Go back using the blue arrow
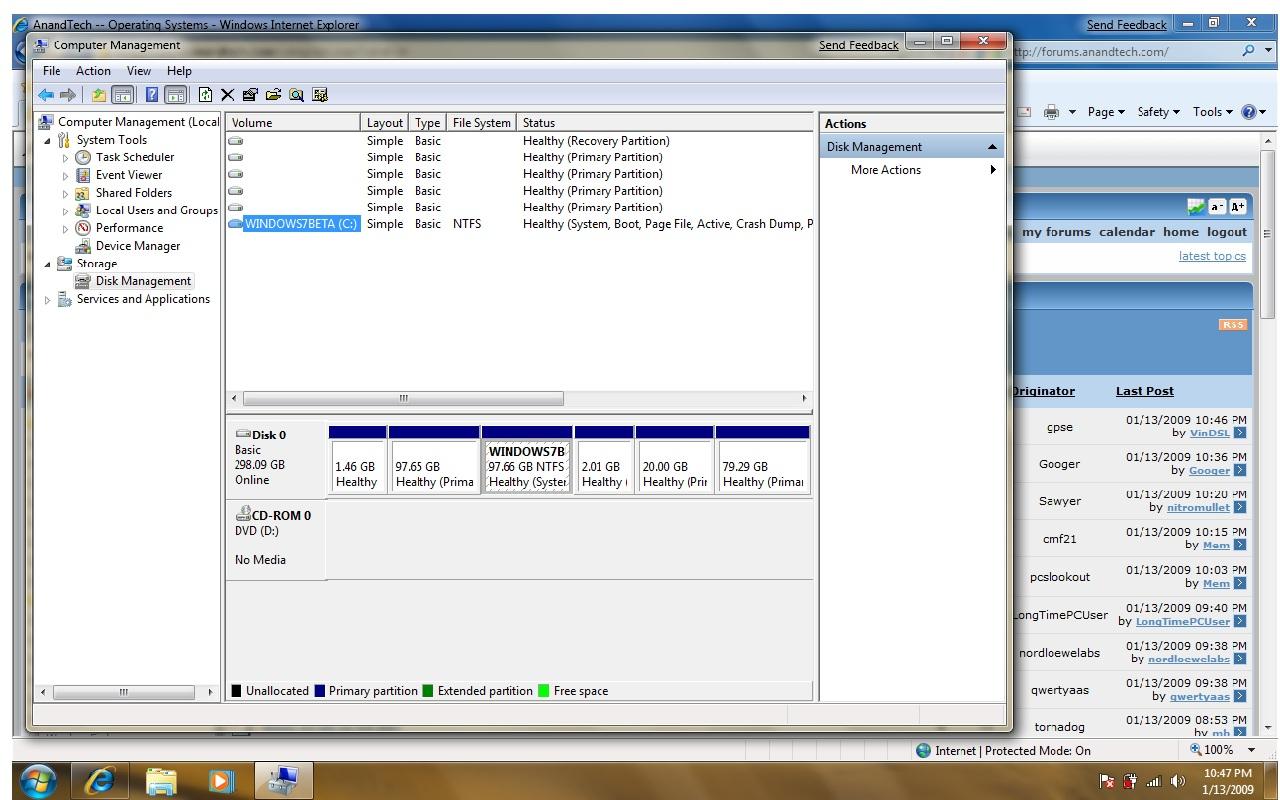Screen dimensions: 1280x800 click(x=46, y=95)
